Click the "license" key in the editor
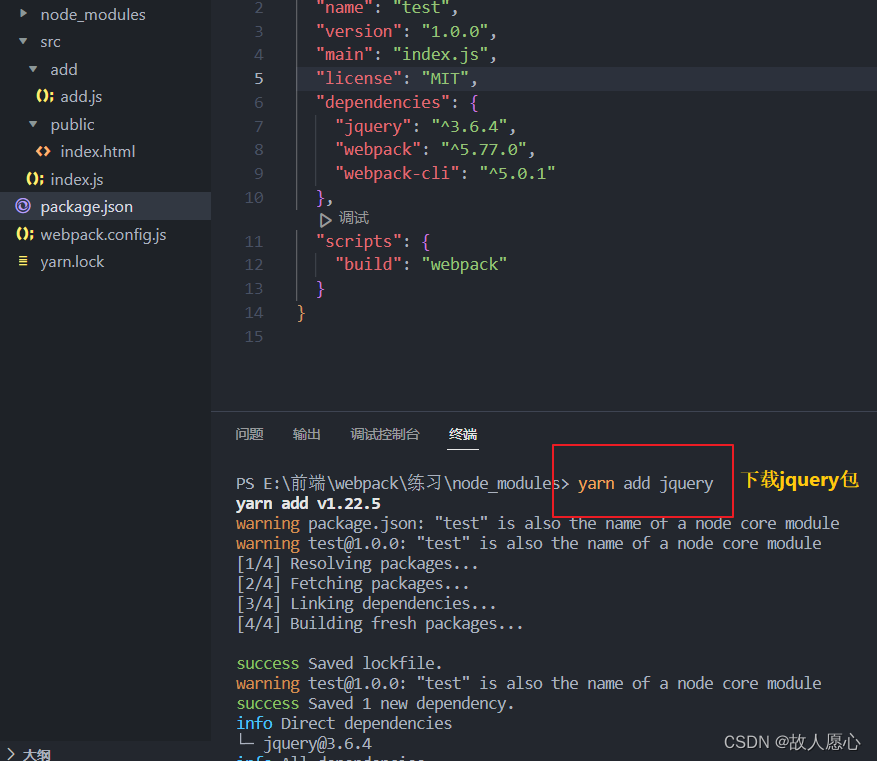This screenshot has height=761, width=877. point(359,78)
